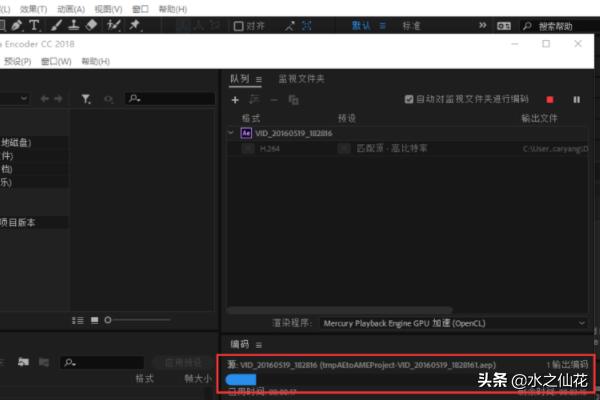Click the filter funnel icon in media browser
The height and width of the screenshot is (400, 600).
pos(86,99)
